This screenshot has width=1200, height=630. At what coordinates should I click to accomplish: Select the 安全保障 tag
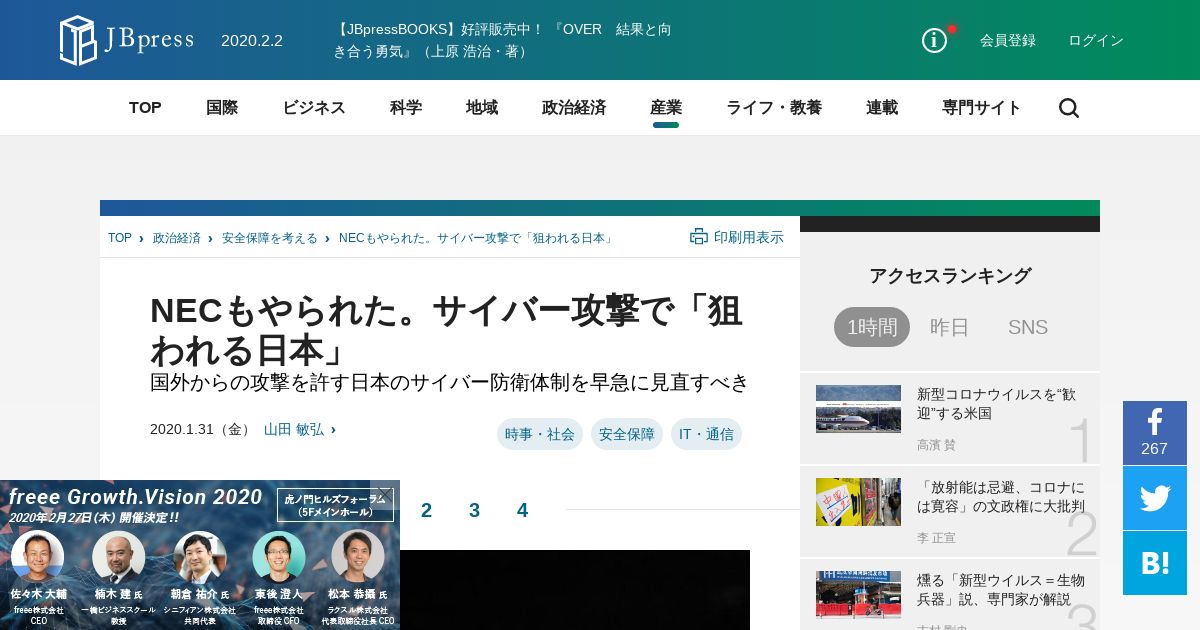pyautogui.click(x=627, y=434)
